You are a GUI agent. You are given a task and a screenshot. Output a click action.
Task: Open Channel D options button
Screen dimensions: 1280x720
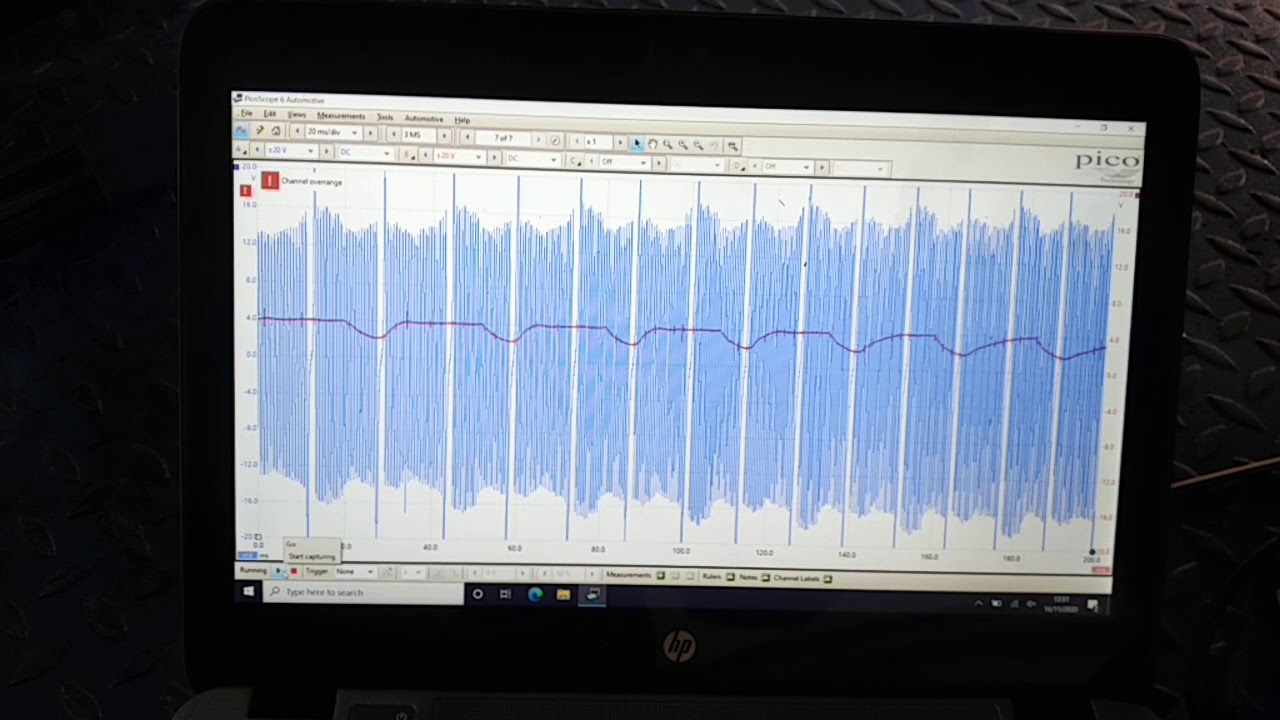(x=738, y=165)
